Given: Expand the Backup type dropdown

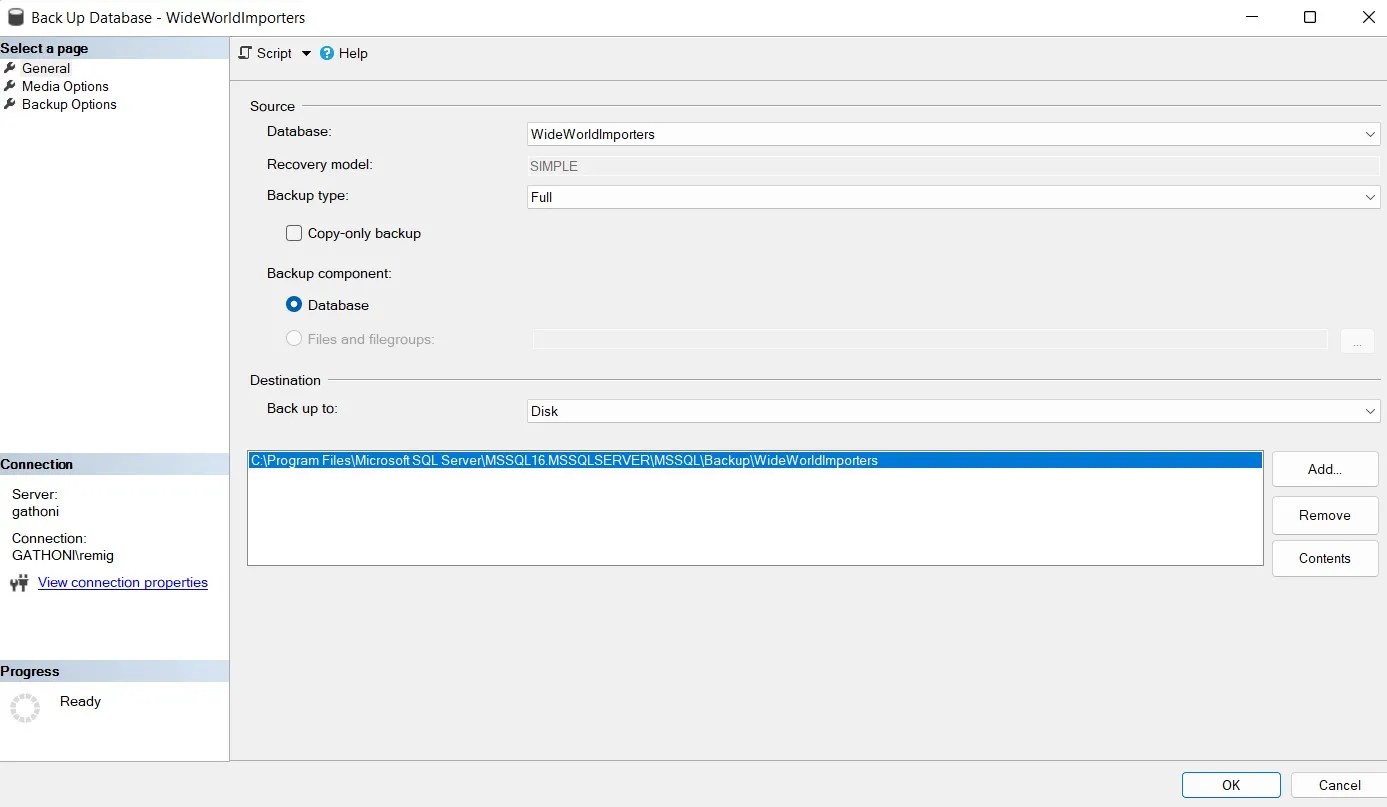Looking at the screenshot, I should coord(1370,197).
